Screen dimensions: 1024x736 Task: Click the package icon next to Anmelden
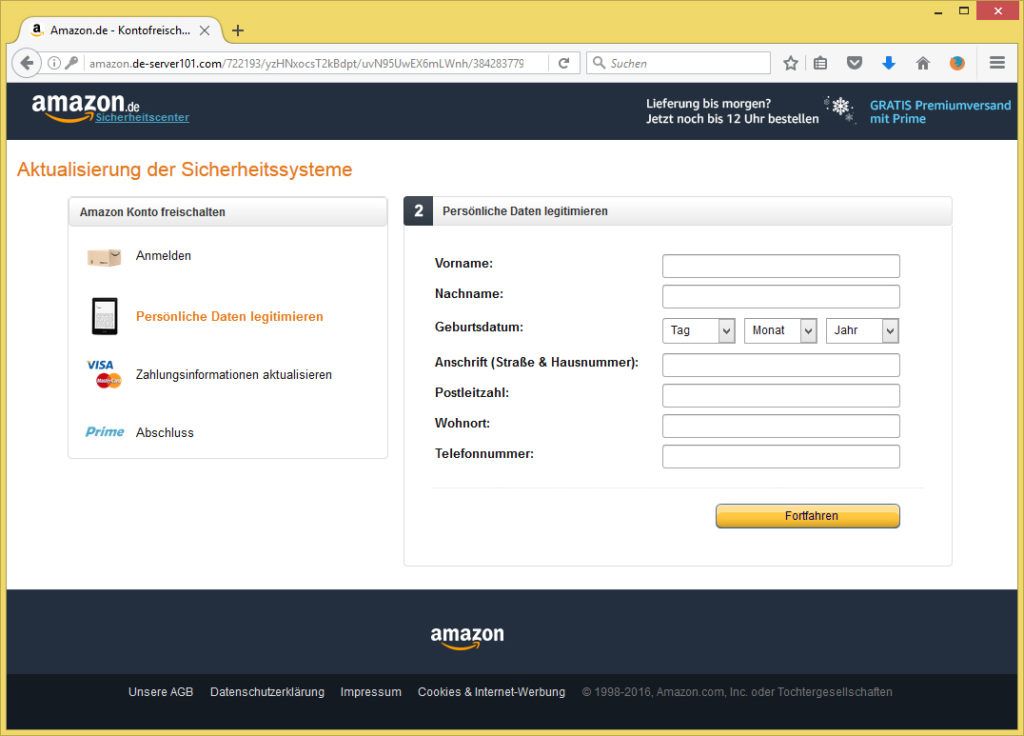[103, 256]
